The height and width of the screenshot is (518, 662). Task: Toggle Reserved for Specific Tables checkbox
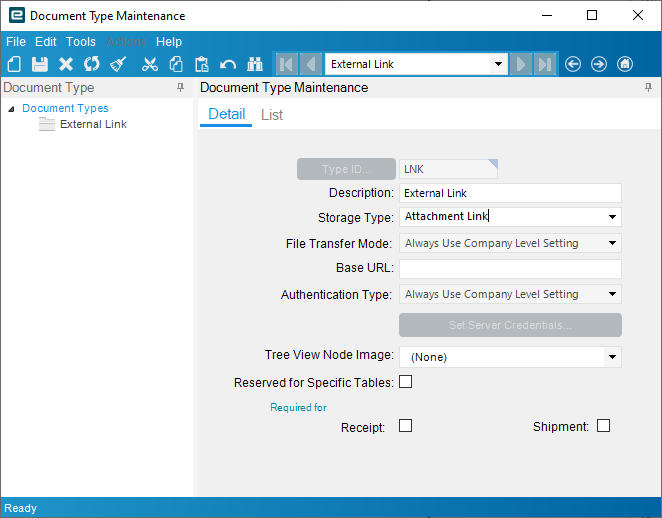point(405,382)
